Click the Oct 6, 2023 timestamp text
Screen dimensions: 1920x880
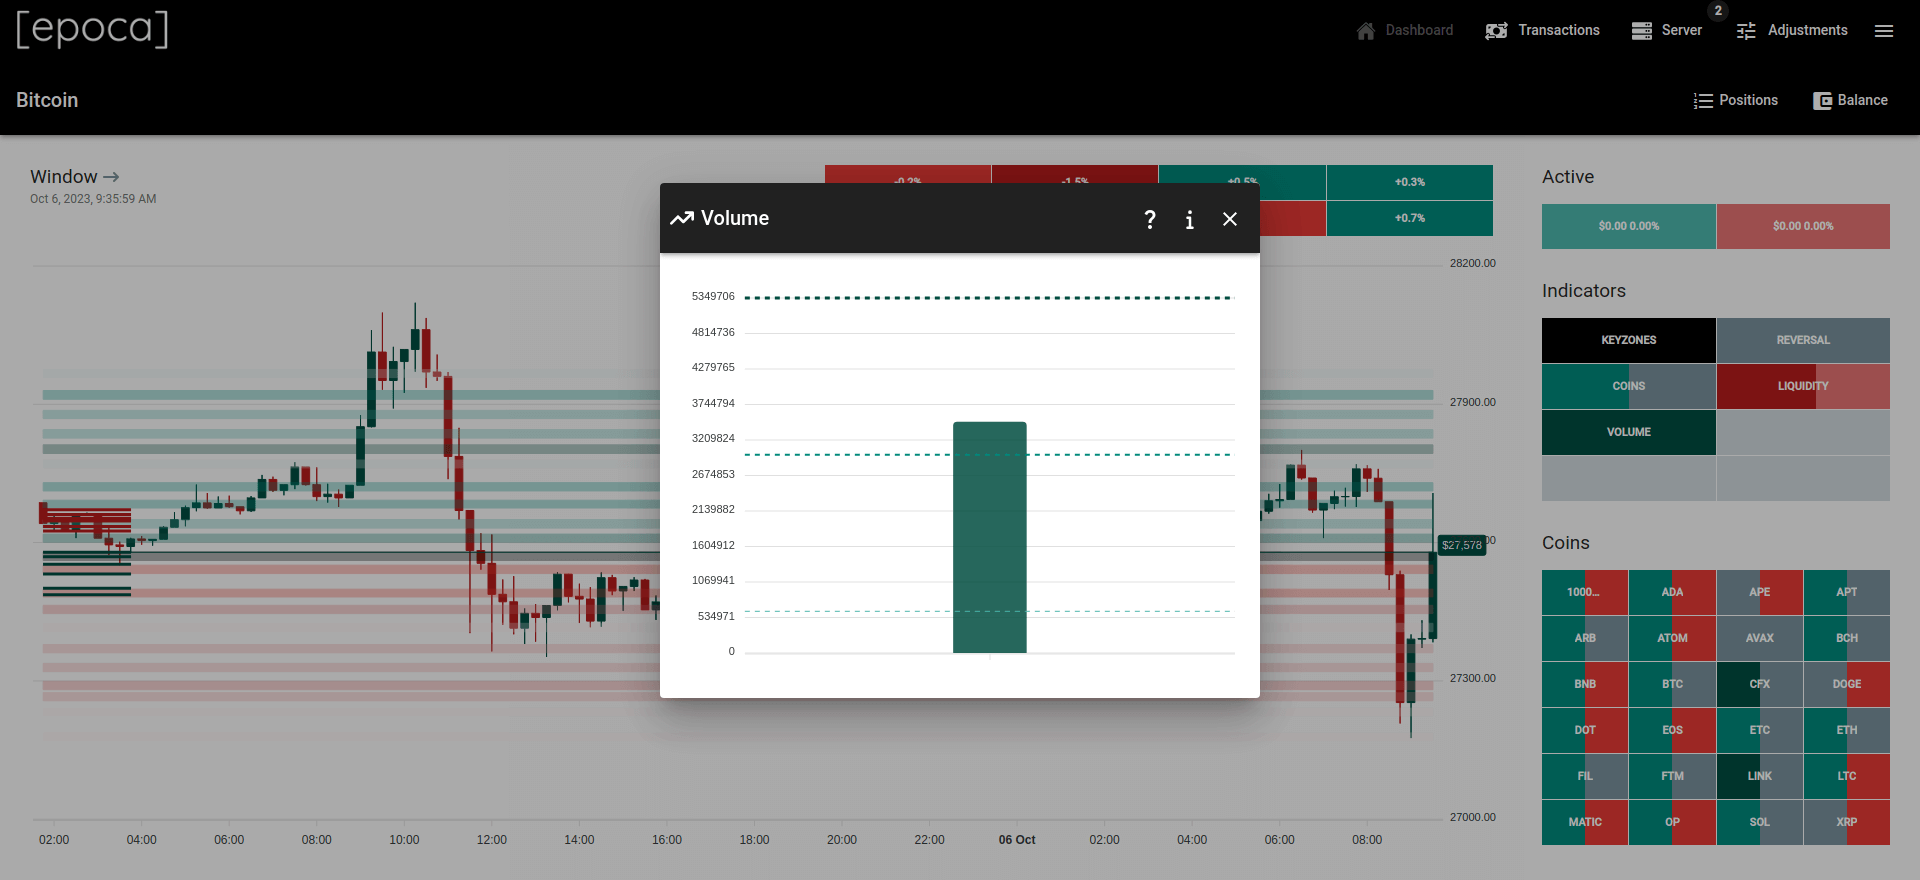coord(93,199)
